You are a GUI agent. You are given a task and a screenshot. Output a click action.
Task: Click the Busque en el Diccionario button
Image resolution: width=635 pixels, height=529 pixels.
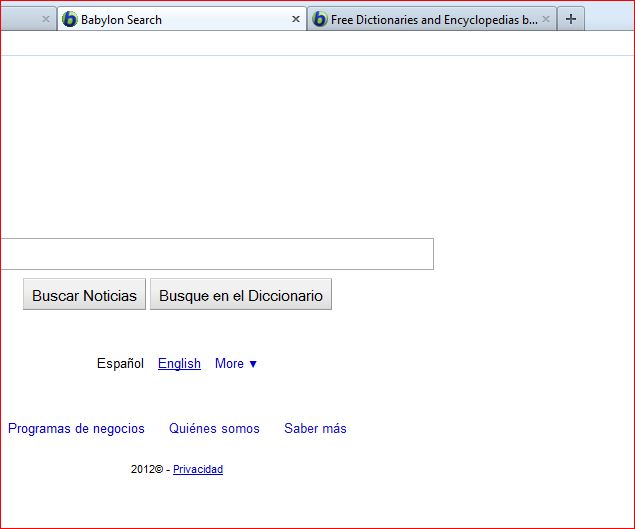tap(241, 294)
